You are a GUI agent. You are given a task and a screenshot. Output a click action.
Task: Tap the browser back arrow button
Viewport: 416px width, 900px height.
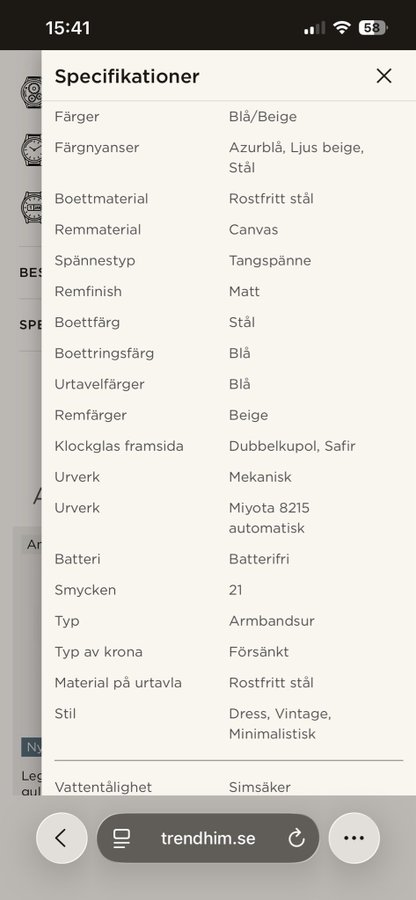click(x=62, y=838)
